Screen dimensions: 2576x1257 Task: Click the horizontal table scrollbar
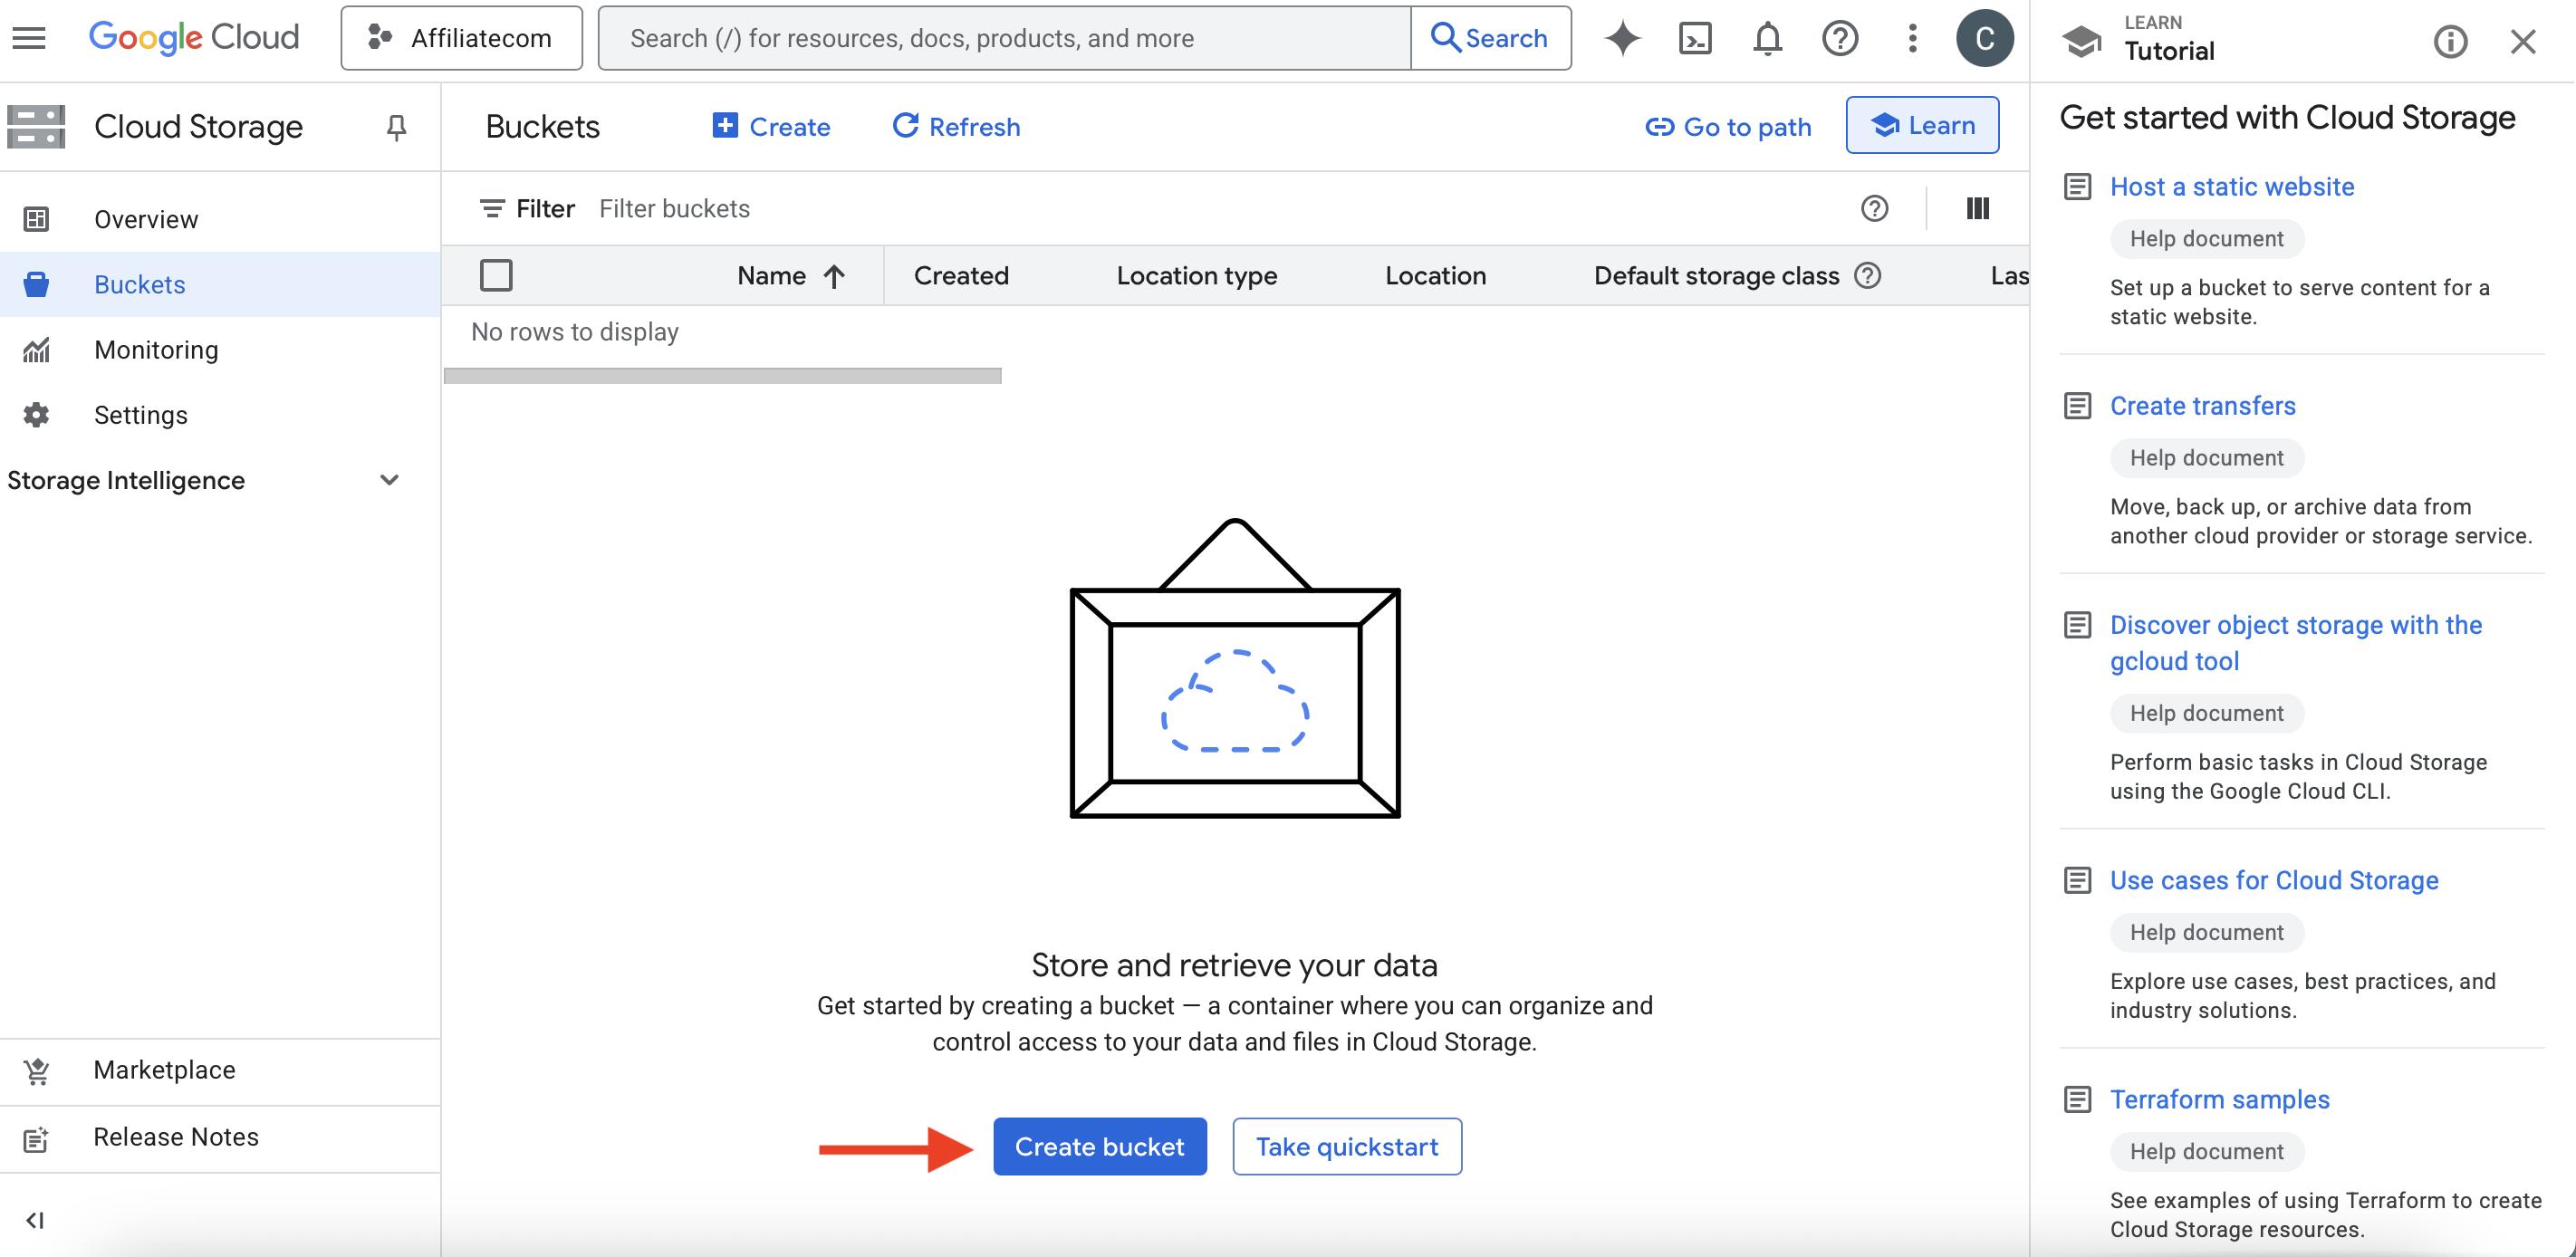coord(722,376)
